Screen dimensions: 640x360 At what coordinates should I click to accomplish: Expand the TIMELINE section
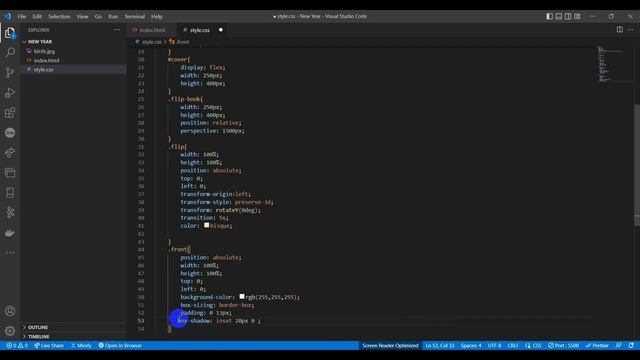[39, 337]
